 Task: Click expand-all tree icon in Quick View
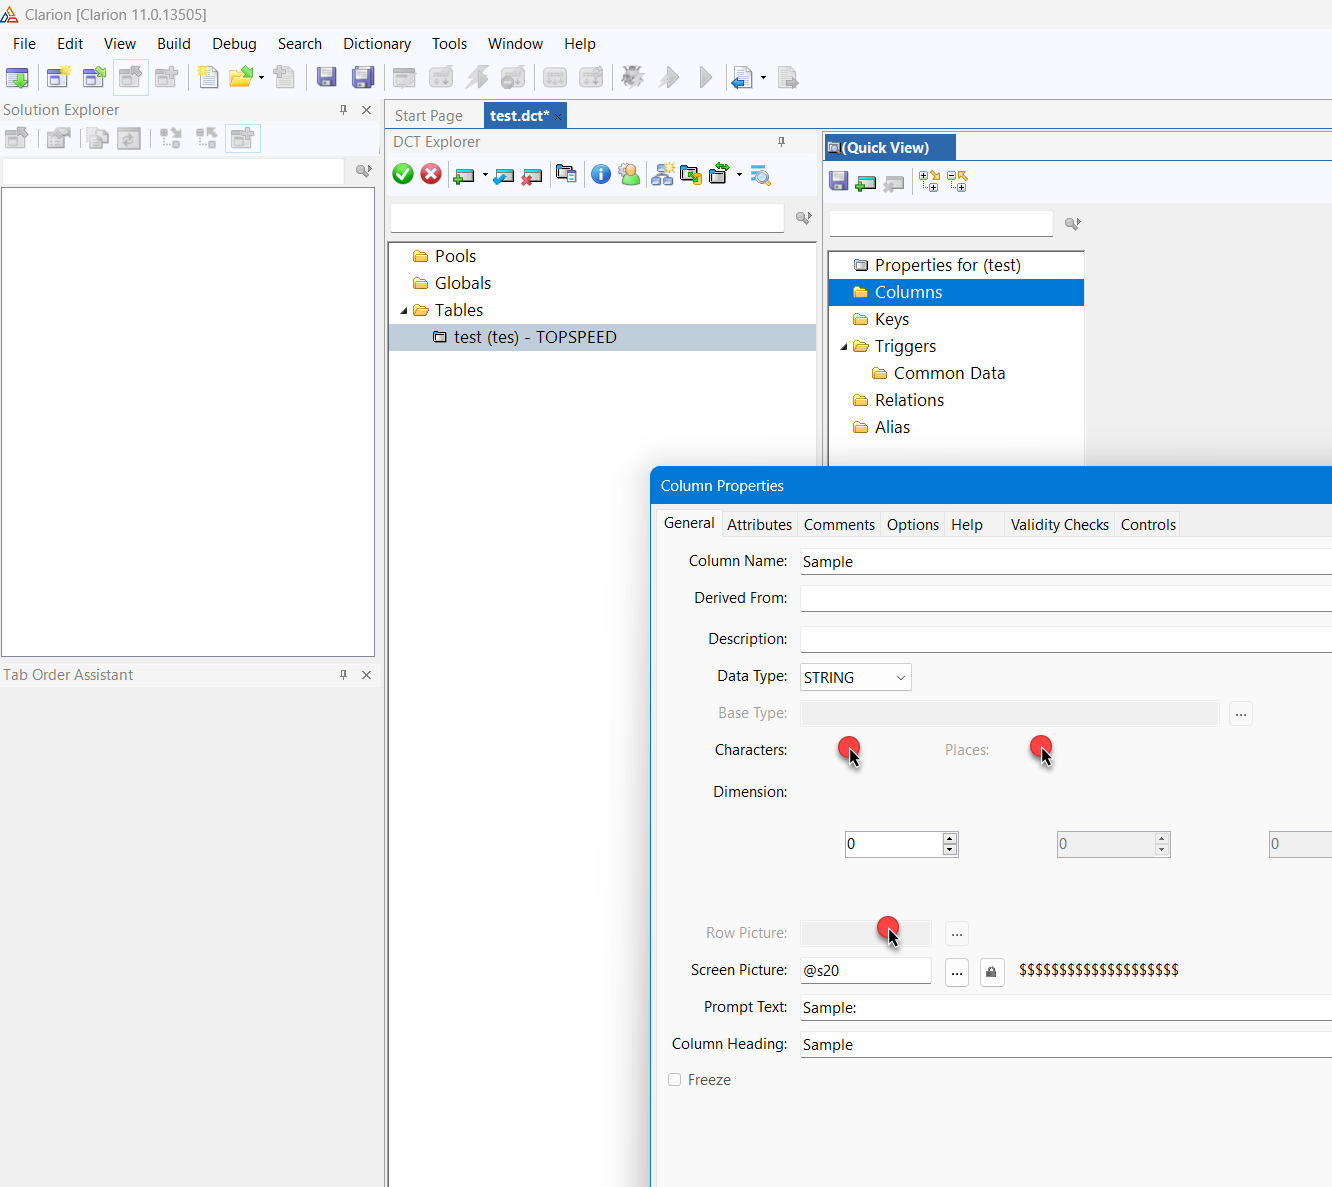(929, 181)
